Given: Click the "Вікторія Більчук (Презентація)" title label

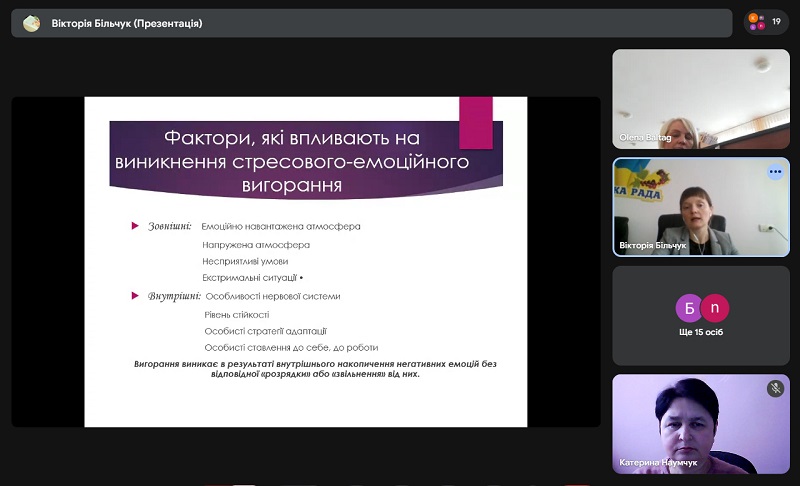Looking at the screenshot, I should click(127, 23).
